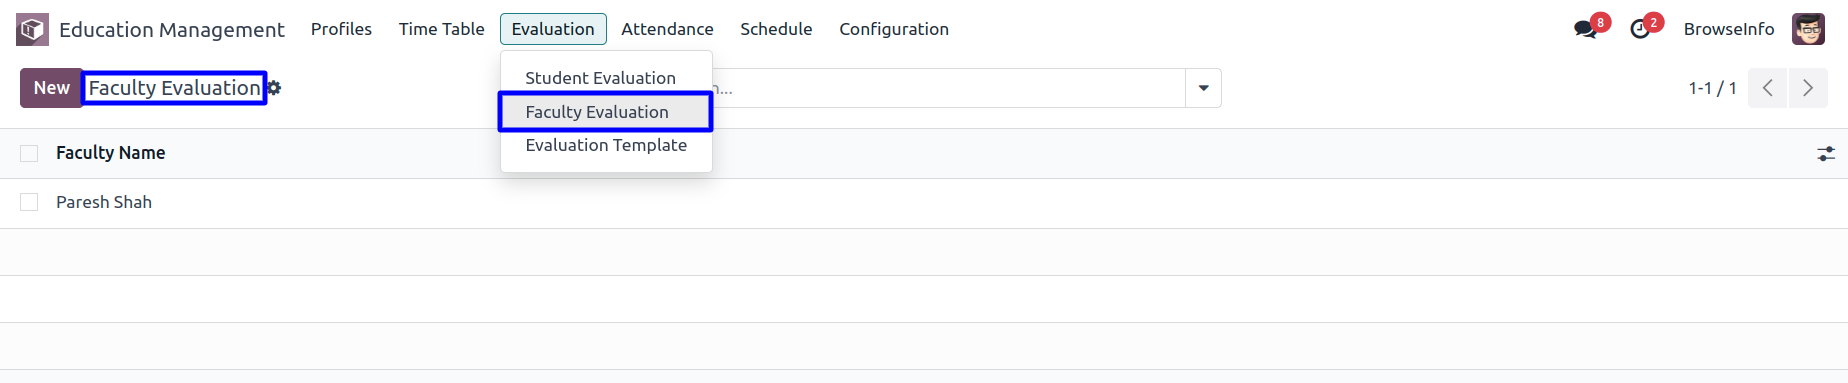Screen dimensions: 1848x383
Task: Go to the next page arrow
Action: click(x=1808, y=88)
